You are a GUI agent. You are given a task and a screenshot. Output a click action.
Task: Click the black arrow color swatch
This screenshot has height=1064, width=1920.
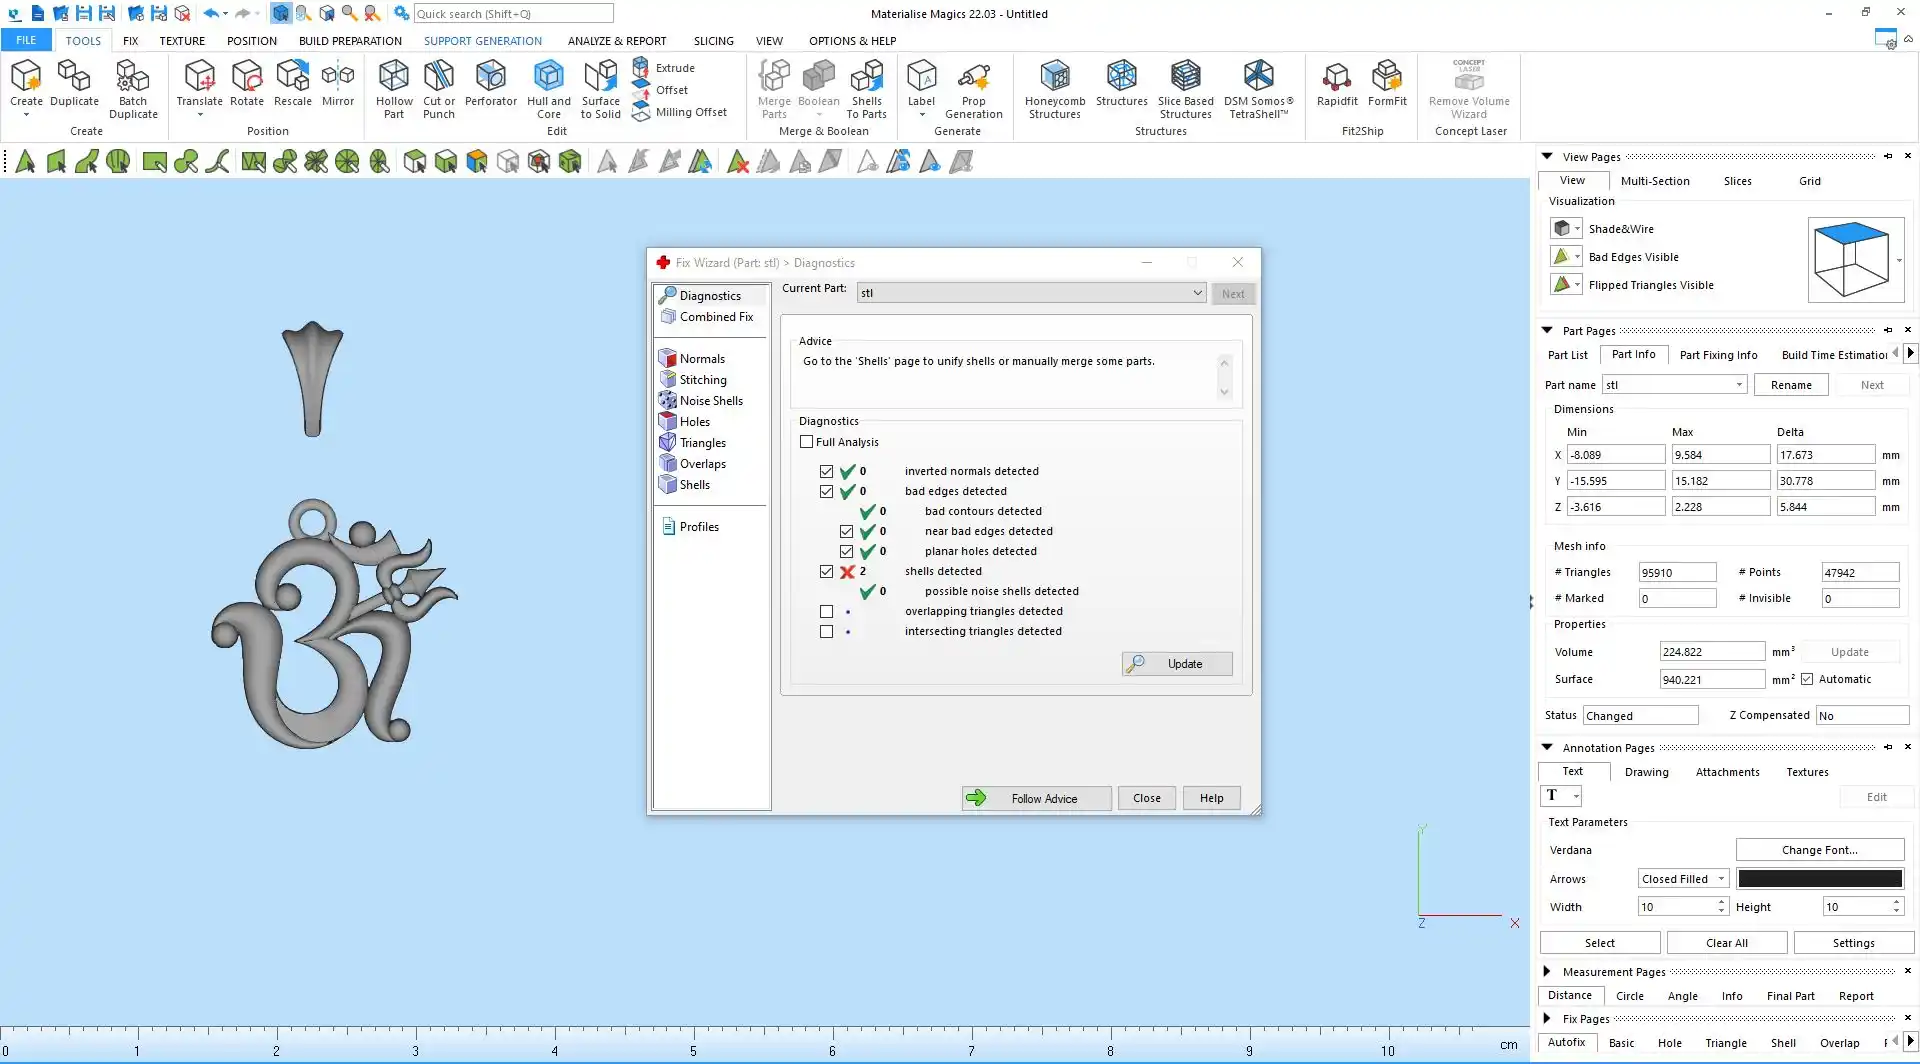pos(1819,879)
